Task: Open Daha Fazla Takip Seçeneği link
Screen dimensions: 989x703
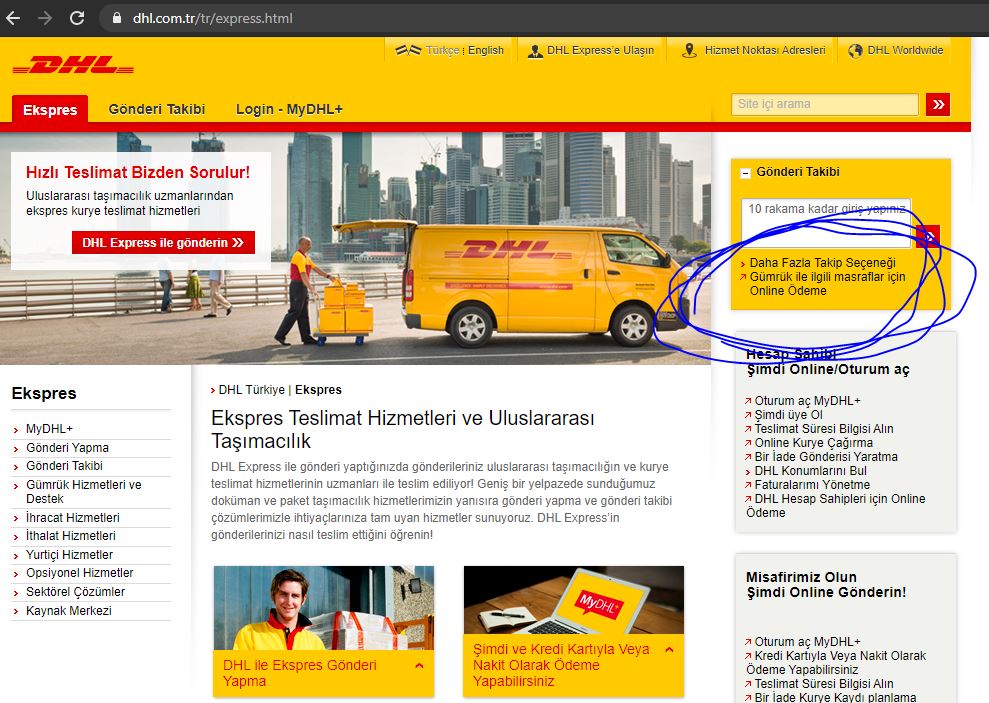Action: coord(822,263)
